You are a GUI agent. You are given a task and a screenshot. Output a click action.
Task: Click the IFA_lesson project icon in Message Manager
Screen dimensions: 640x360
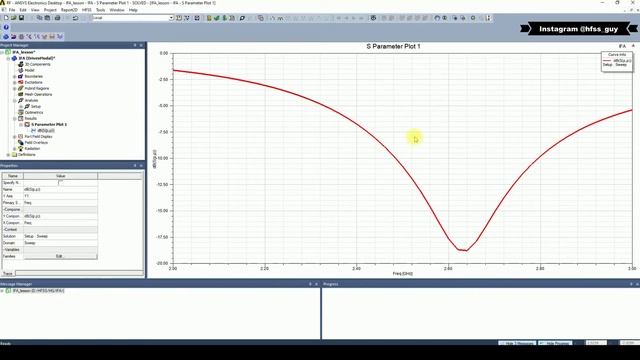coord(8,291)
